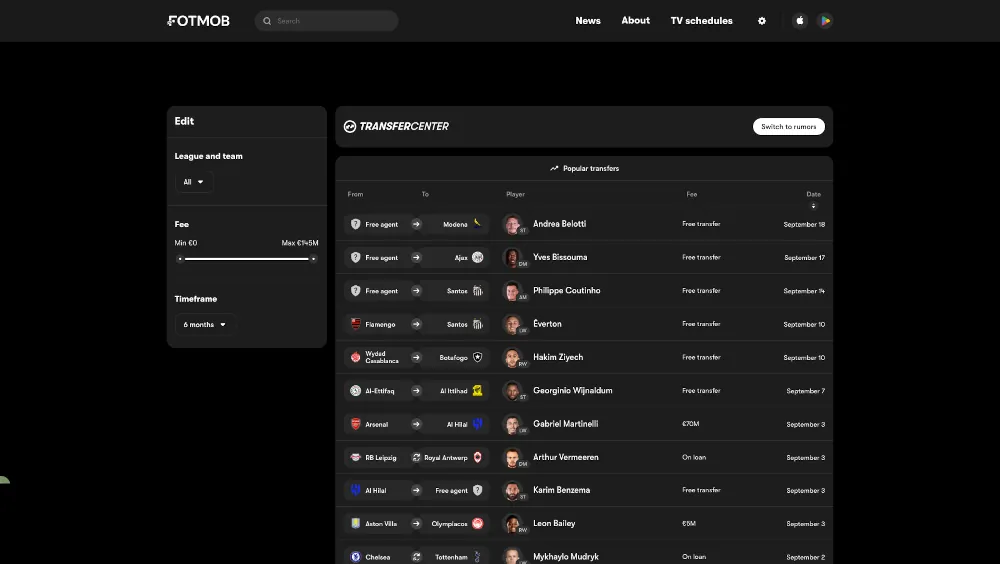Click the transfer arrow in Bissouma row

pos(416,257)
